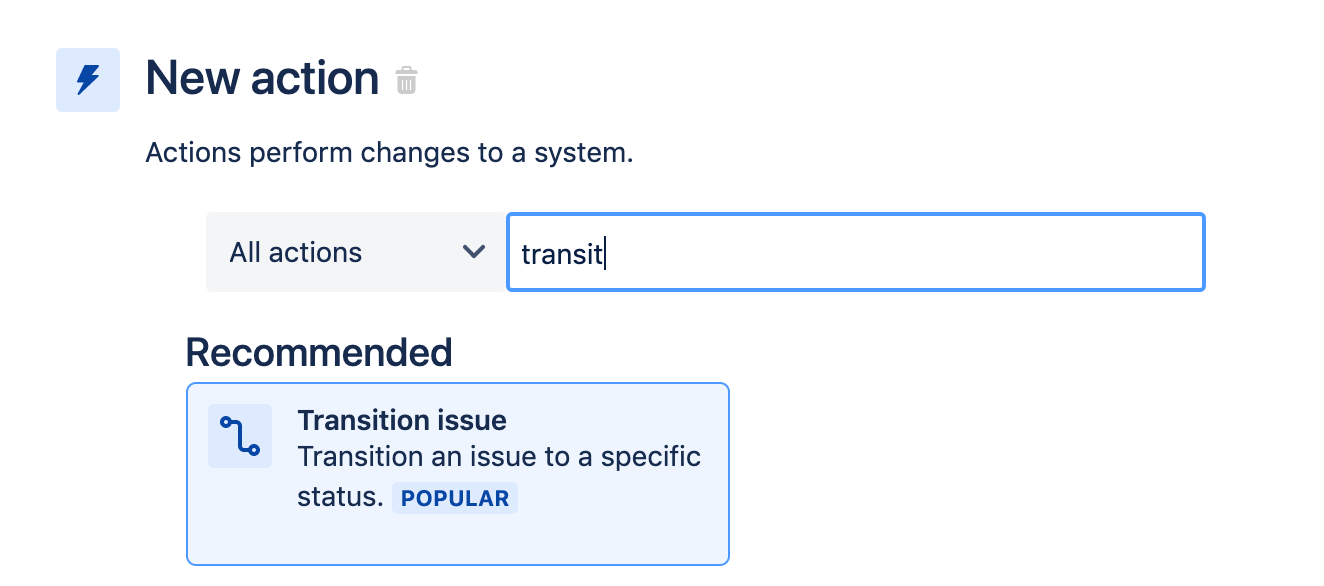This screenshot has height=586, width=1324.
Task: Click the Recommended section header
Action: pyautogui.click(x=318, y=352)
